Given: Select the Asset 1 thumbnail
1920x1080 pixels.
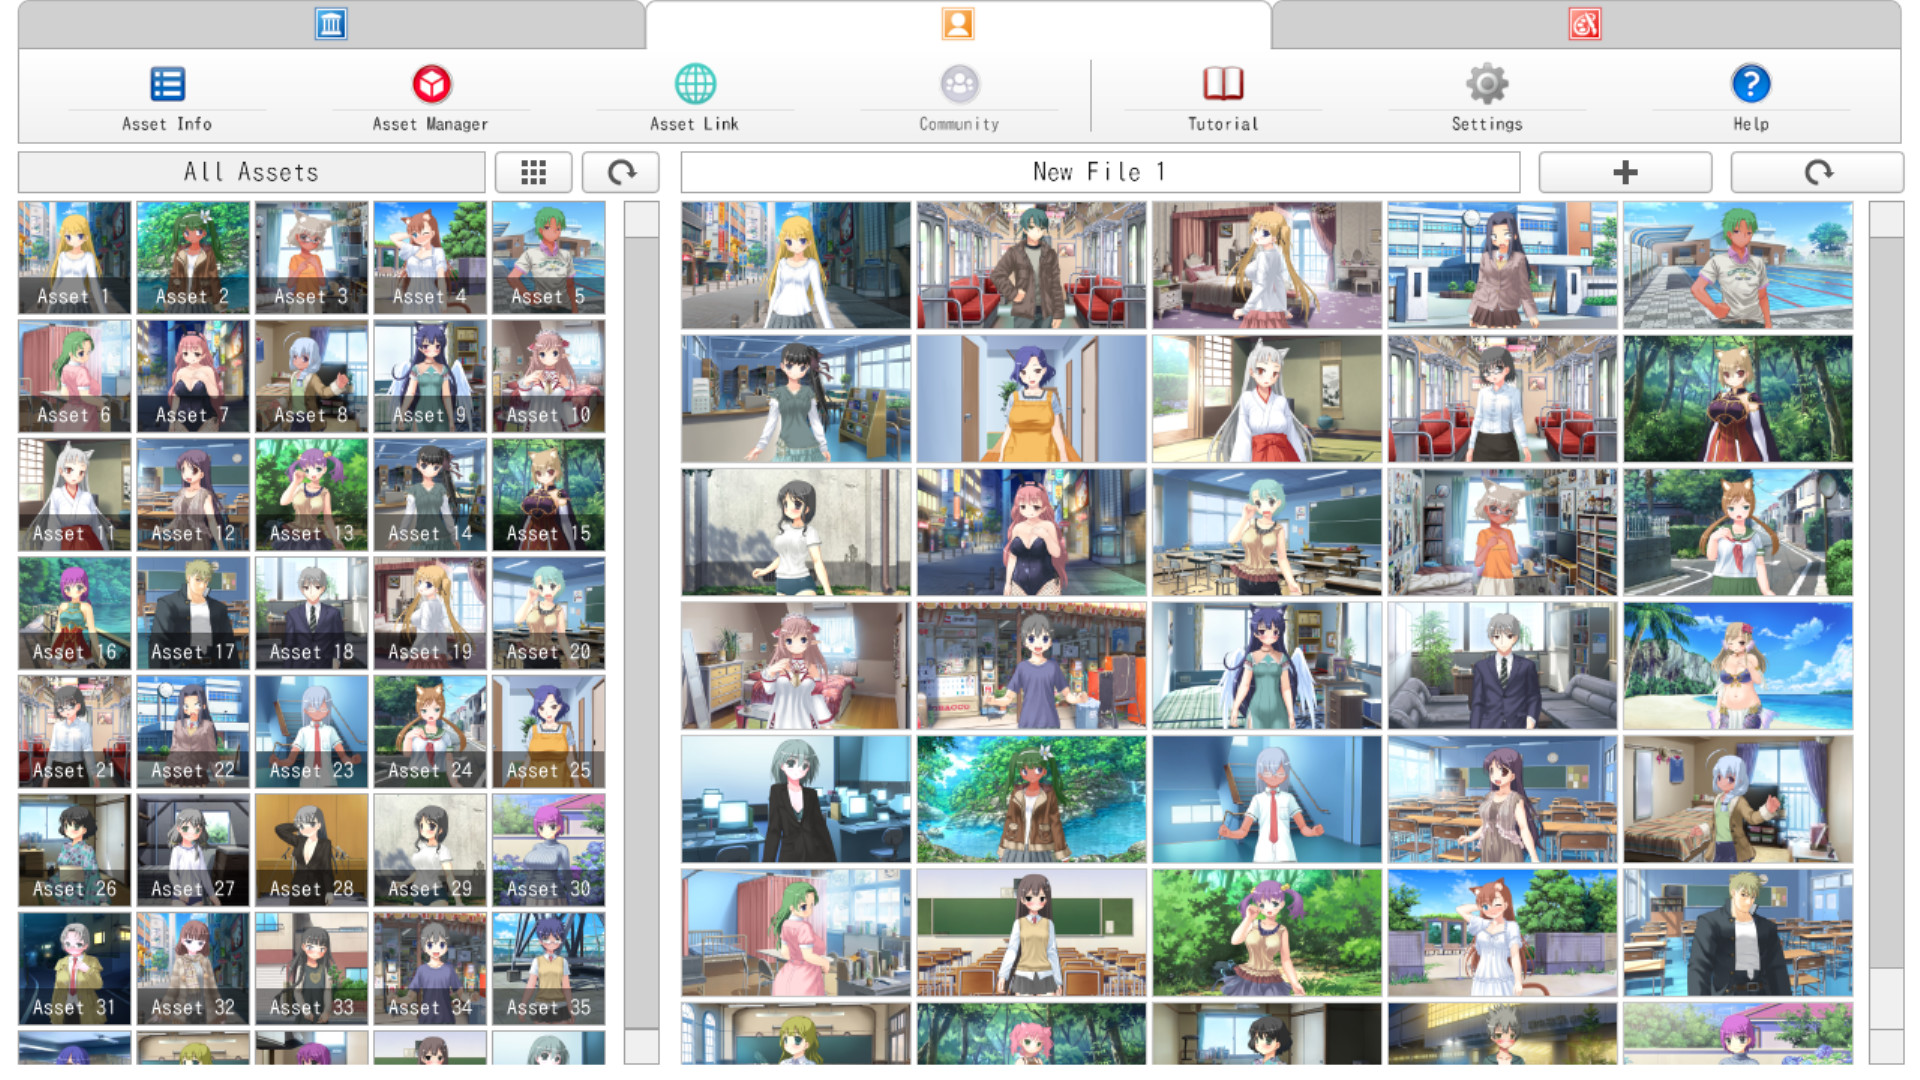Looking at the screenshot, I should tap(73, 258).
